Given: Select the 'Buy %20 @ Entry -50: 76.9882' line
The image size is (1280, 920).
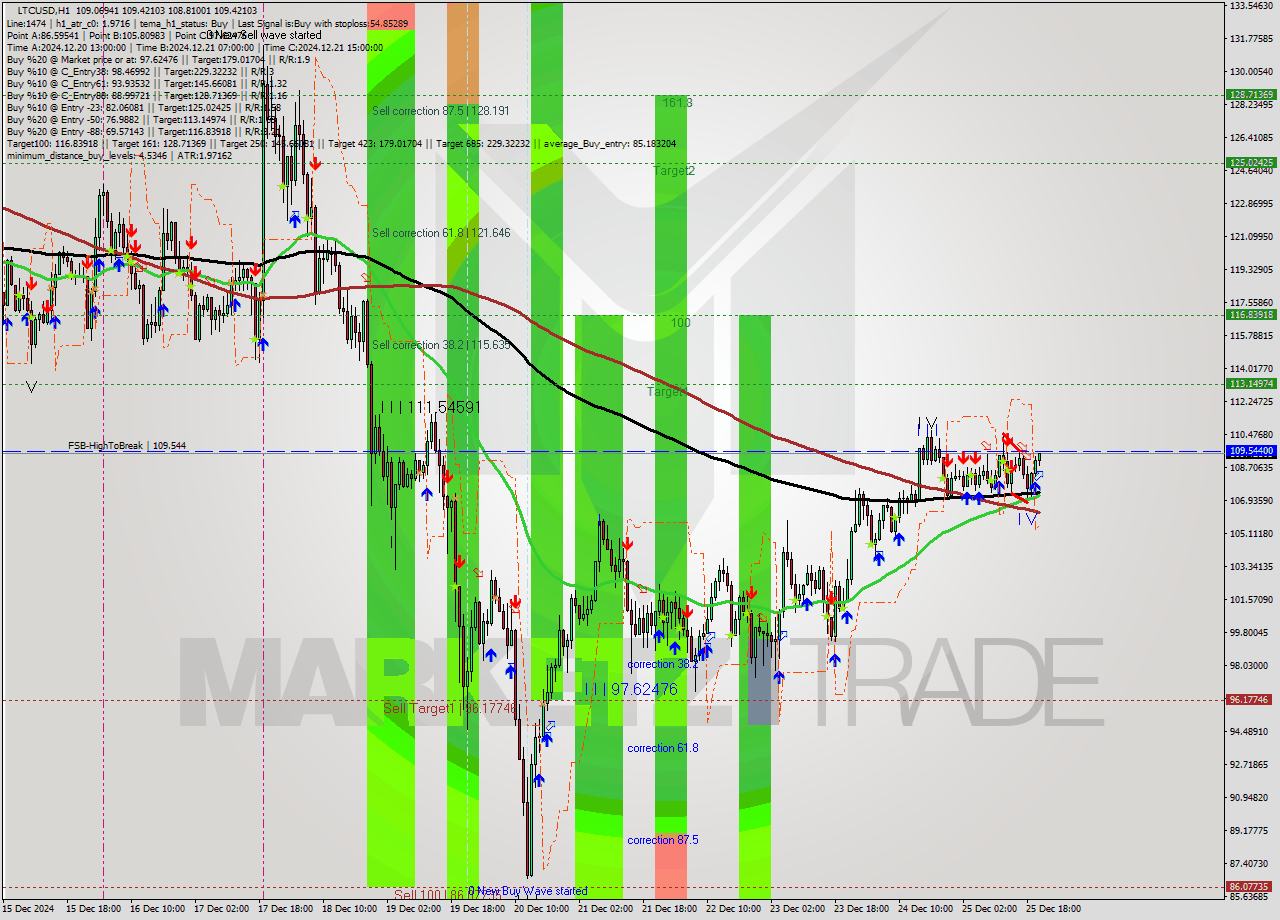Looking at the screenshot, I should (x=142, y=120).
